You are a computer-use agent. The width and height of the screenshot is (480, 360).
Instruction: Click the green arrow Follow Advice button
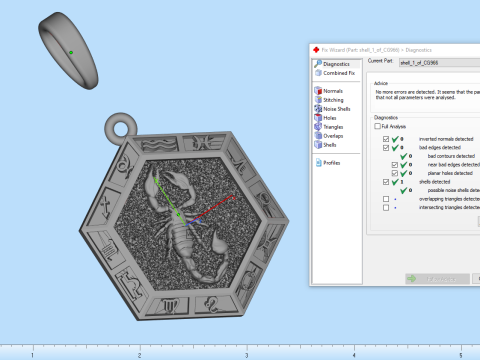pyautogui.click(x=437, y=279)
